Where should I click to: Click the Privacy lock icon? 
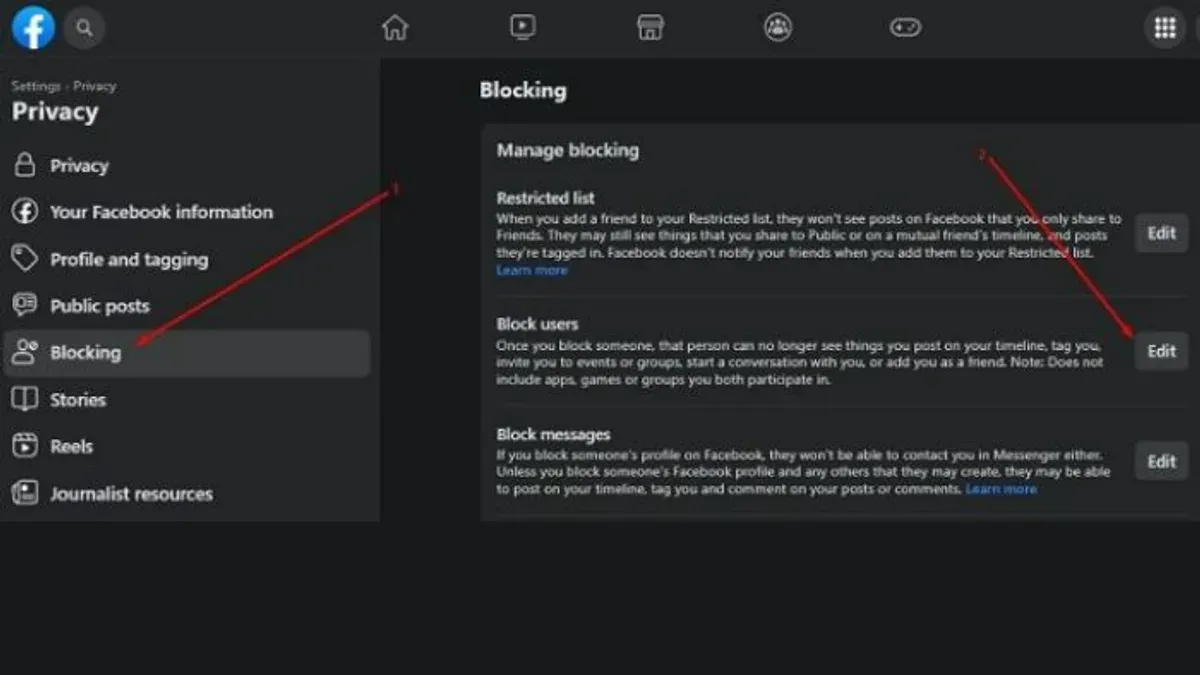[24, 165]
